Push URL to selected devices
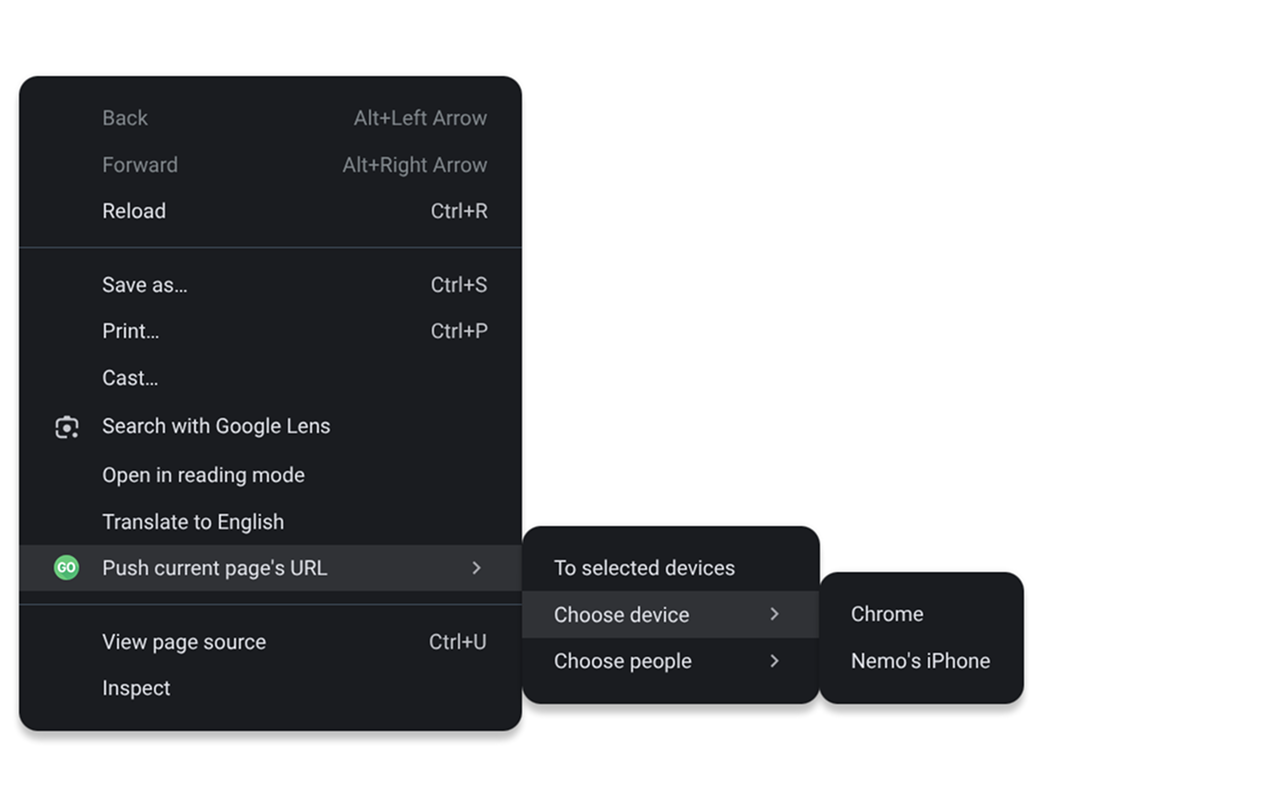This screenshot has height=800, width=1280. coord(645,567)
